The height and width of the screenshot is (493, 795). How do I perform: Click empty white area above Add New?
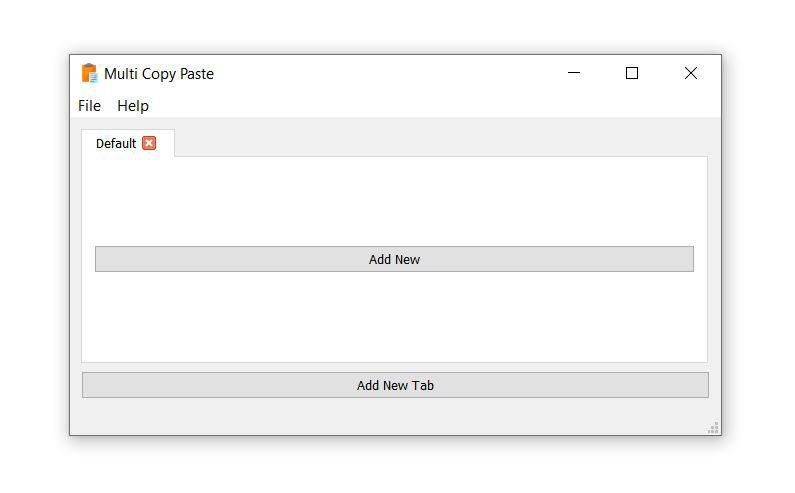[x=394, y=201]
